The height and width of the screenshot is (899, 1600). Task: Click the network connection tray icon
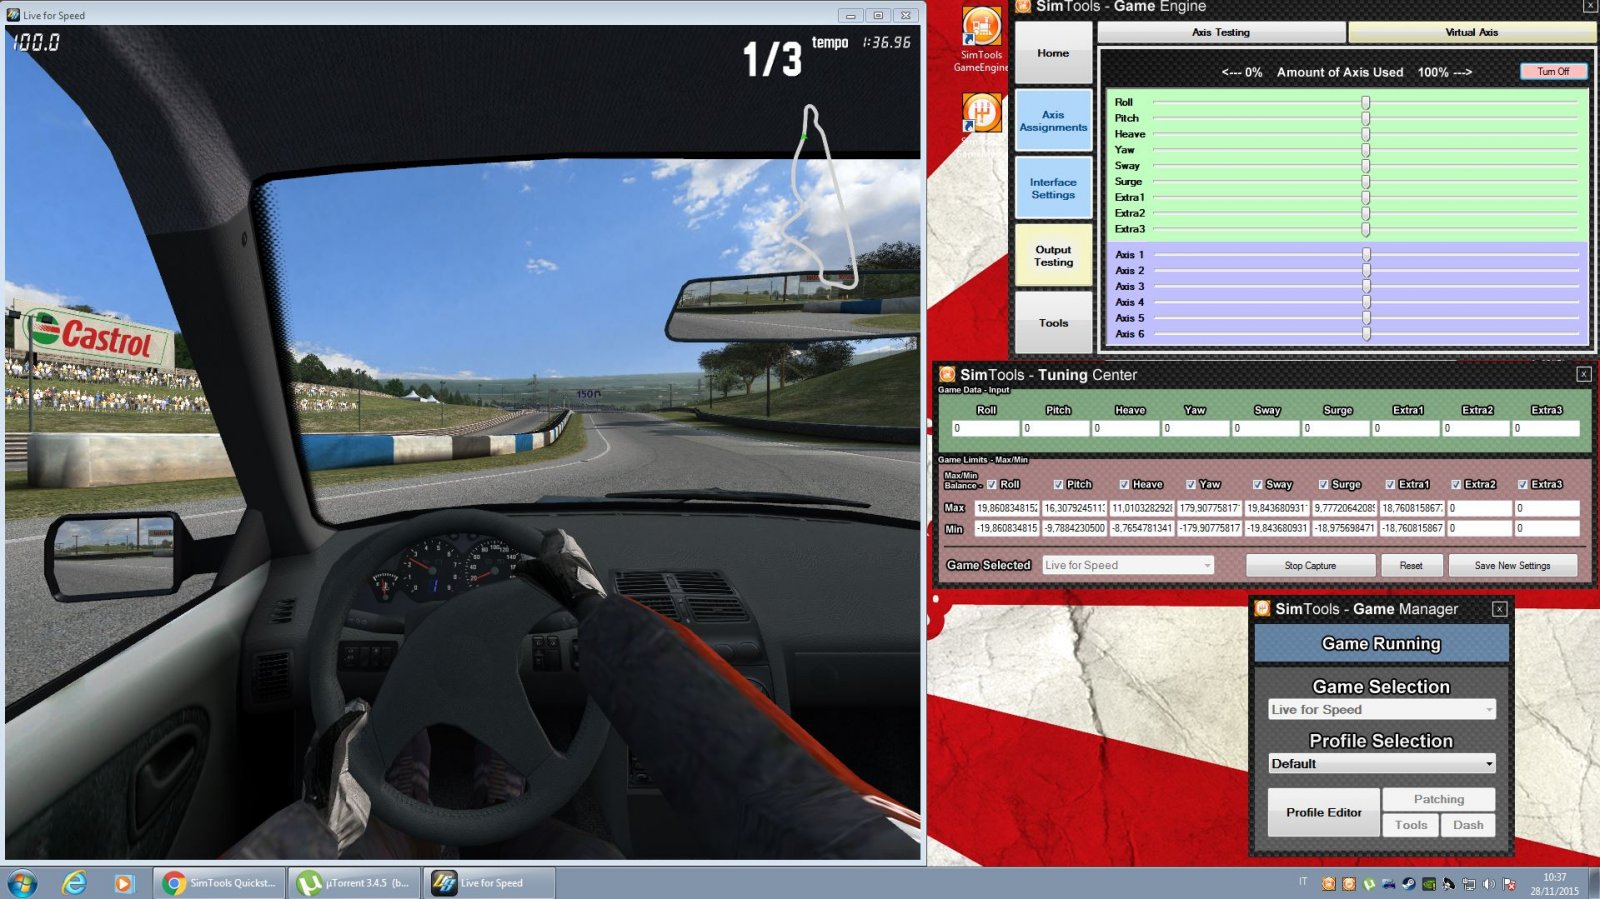[x=1469, y=884]
